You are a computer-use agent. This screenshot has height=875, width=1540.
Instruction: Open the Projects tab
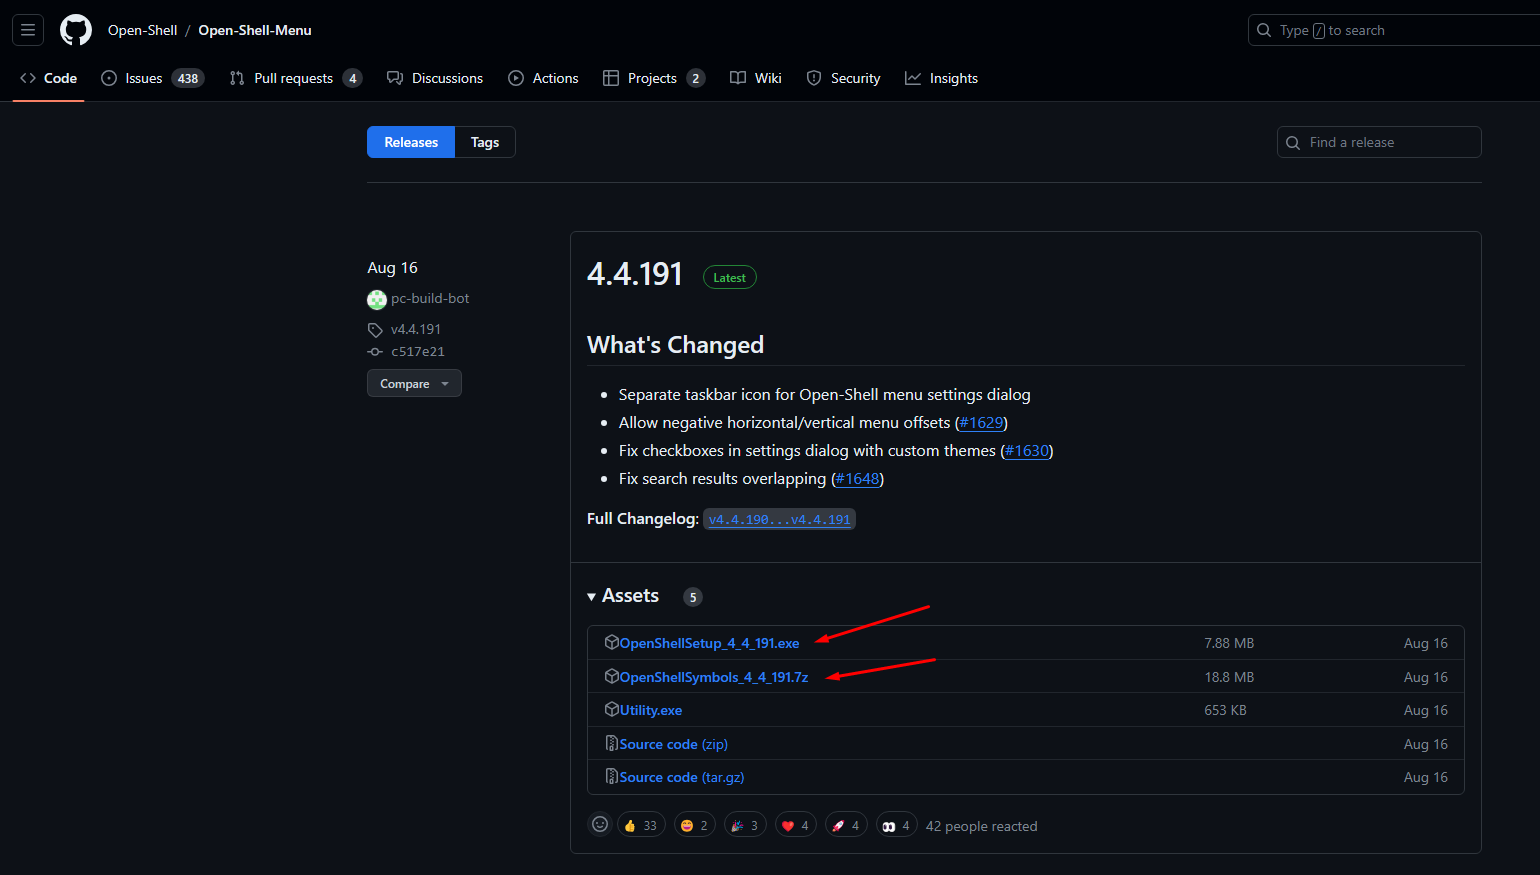point(654,78)
